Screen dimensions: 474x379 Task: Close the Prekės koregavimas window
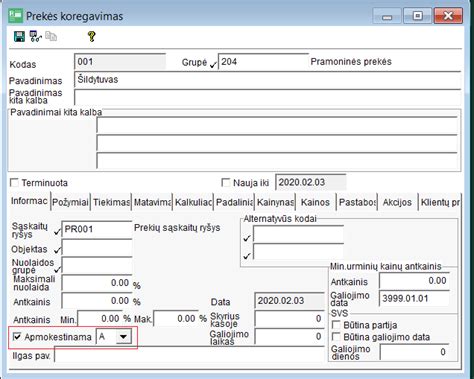pyautogui.click(x=448, y=16)
